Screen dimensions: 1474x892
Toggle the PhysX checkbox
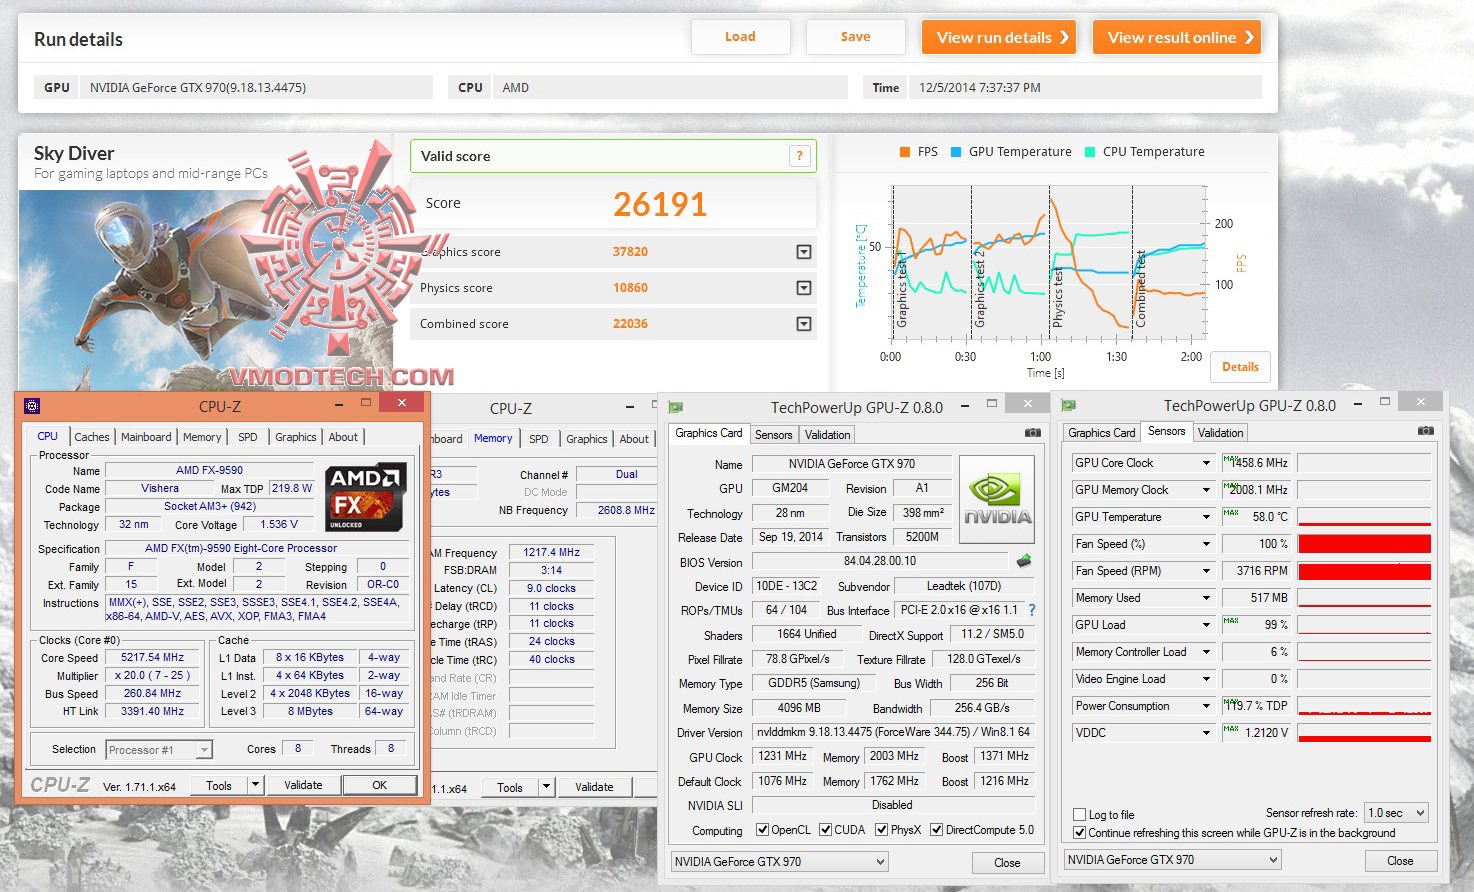881,829
